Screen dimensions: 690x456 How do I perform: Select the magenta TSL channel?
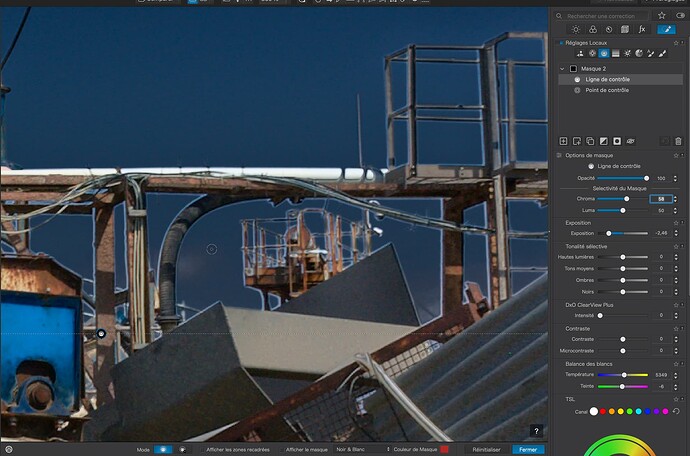[x=665, y=412]
